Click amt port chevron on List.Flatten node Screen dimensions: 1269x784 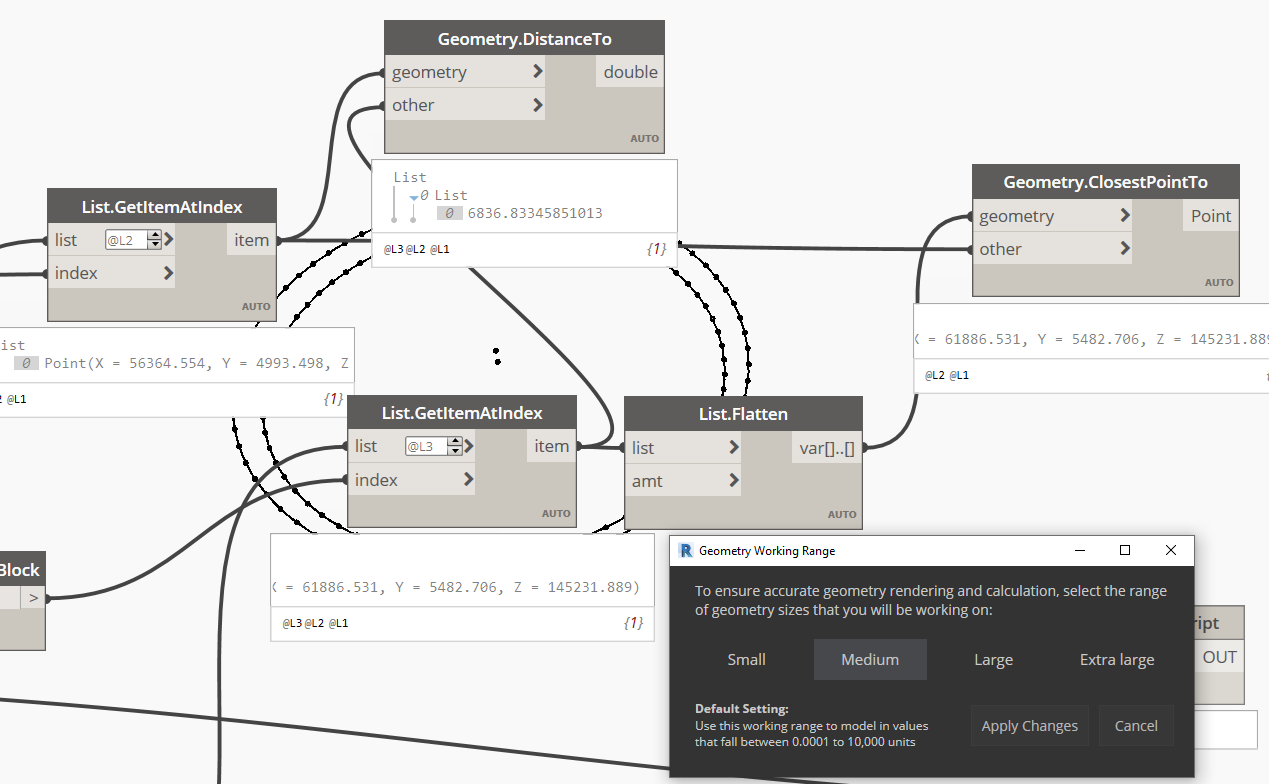click(x=734, y=481)
